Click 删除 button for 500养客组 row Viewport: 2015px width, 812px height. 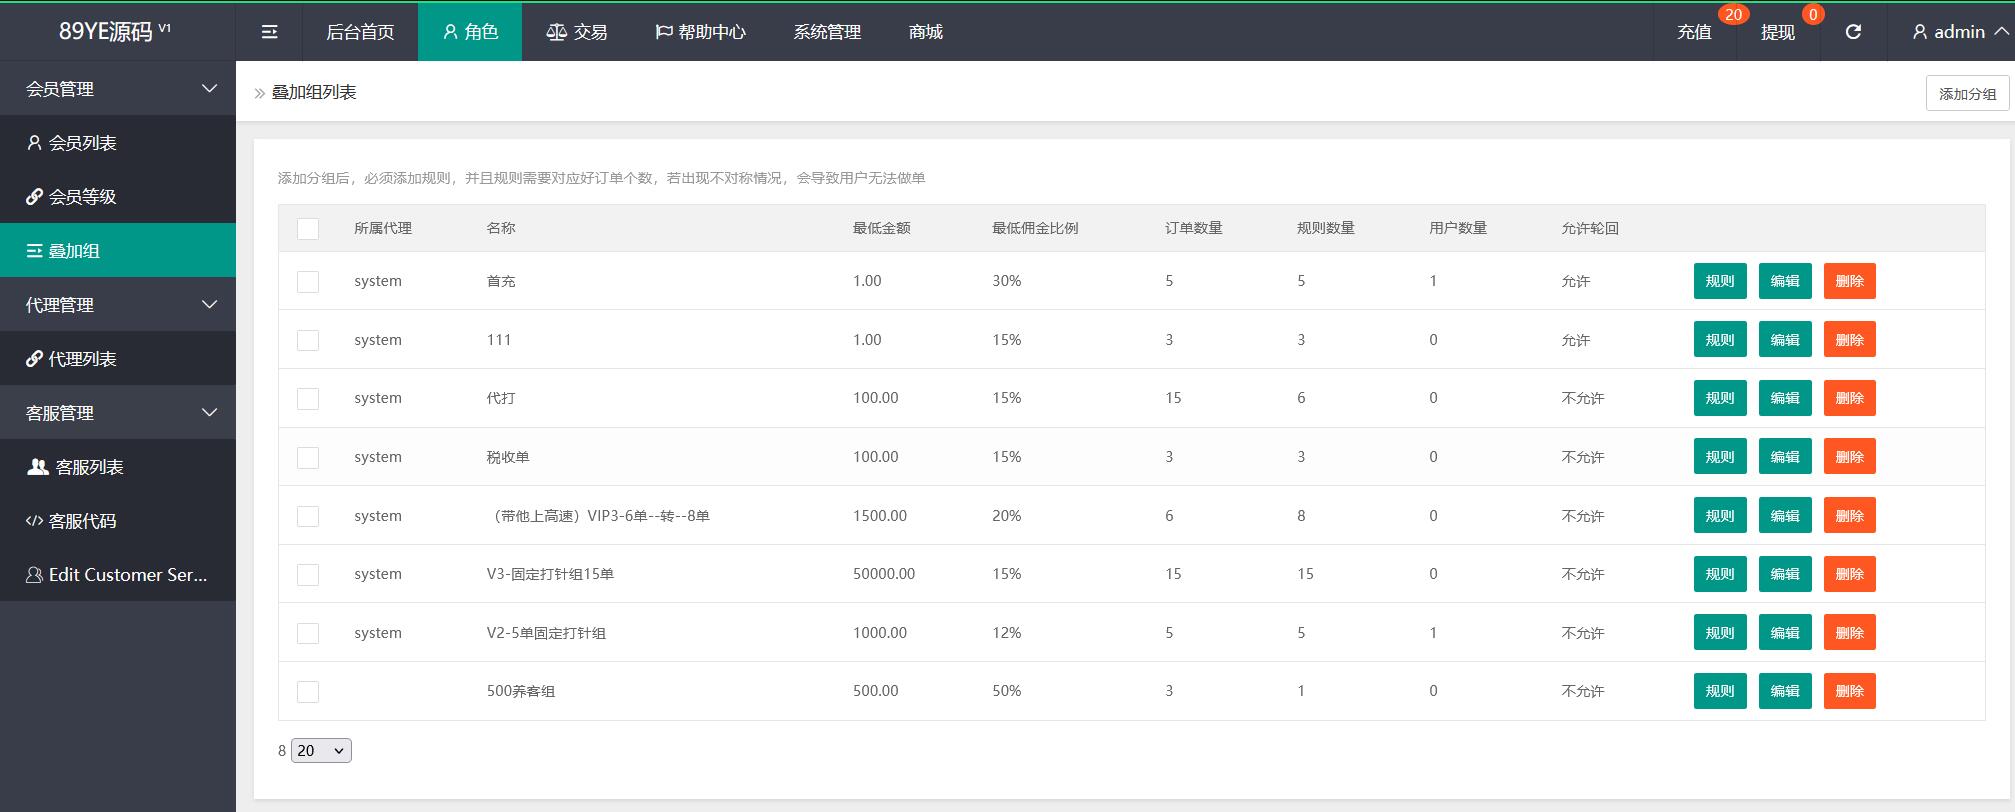click(x=1850, y=691)
